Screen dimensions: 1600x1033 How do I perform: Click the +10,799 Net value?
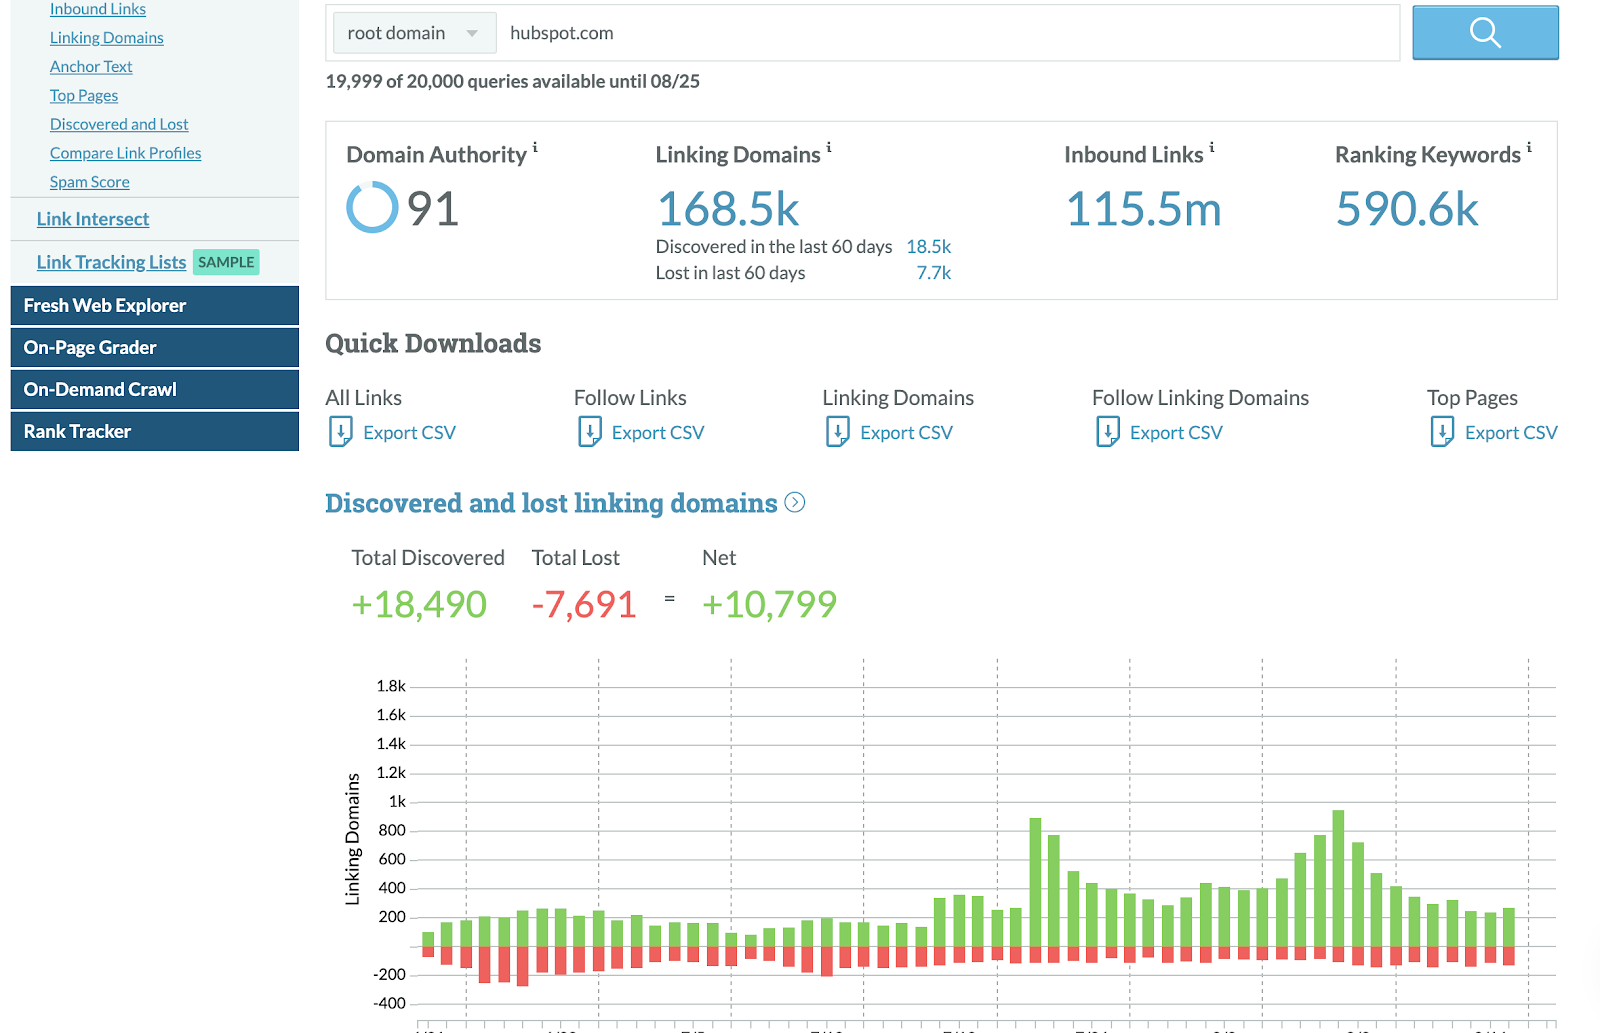point(769,604)
